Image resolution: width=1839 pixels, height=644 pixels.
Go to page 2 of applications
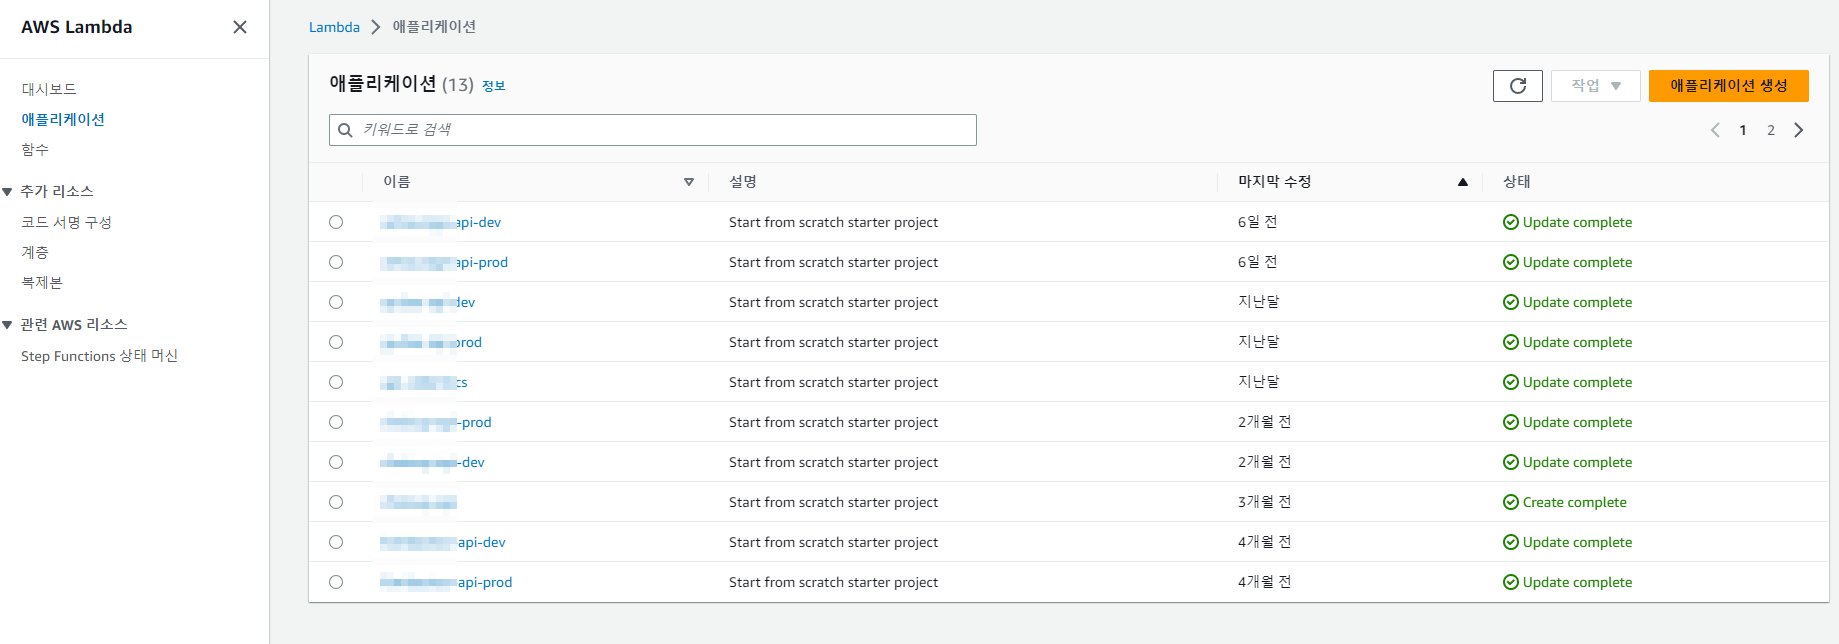pos(1771,130)
